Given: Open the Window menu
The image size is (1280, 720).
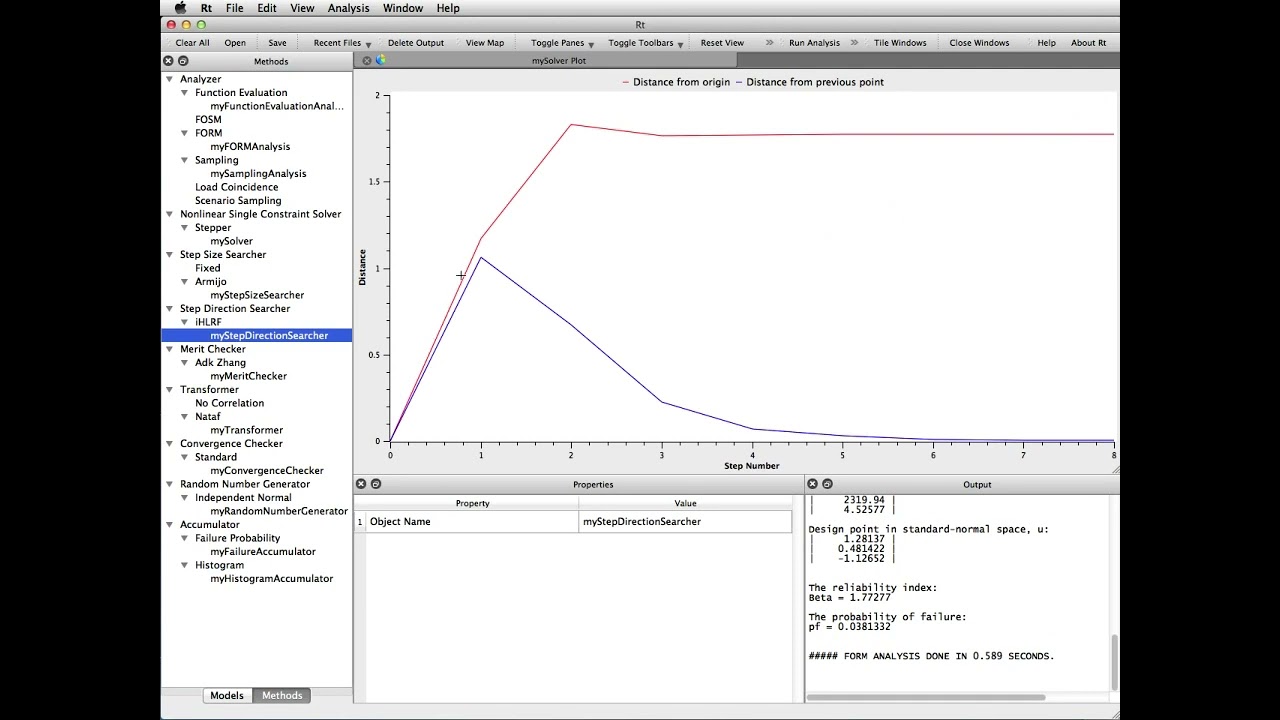Looking at the screenshot, I should point(403,8).
